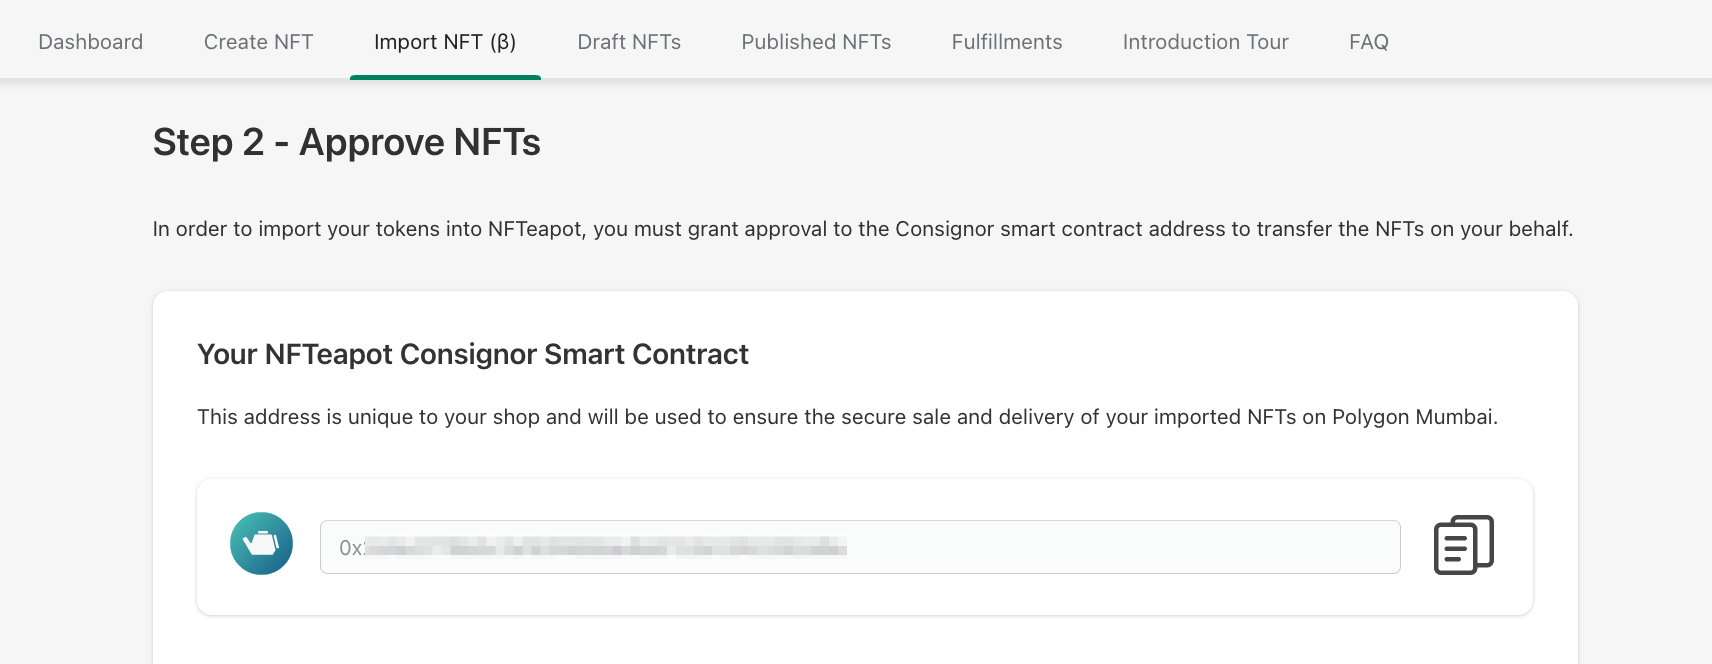Viewport: 1712px width, 664px height.
Task: Open the Published NFTs tab
Action: 816,42
